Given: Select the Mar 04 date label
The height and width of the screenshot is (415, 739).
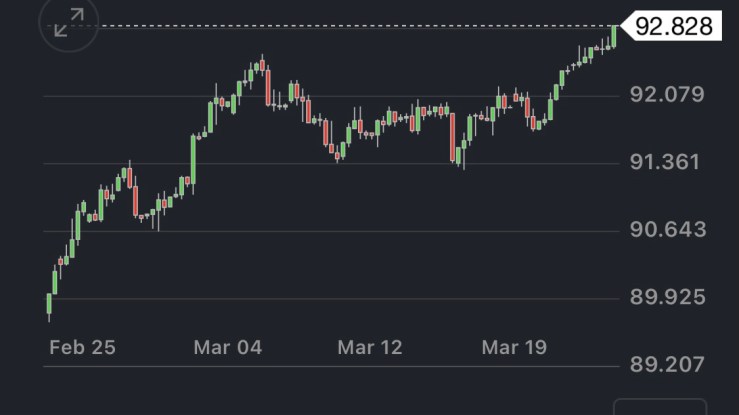Looking at the screenshot, I should click(x=226, y=347).
